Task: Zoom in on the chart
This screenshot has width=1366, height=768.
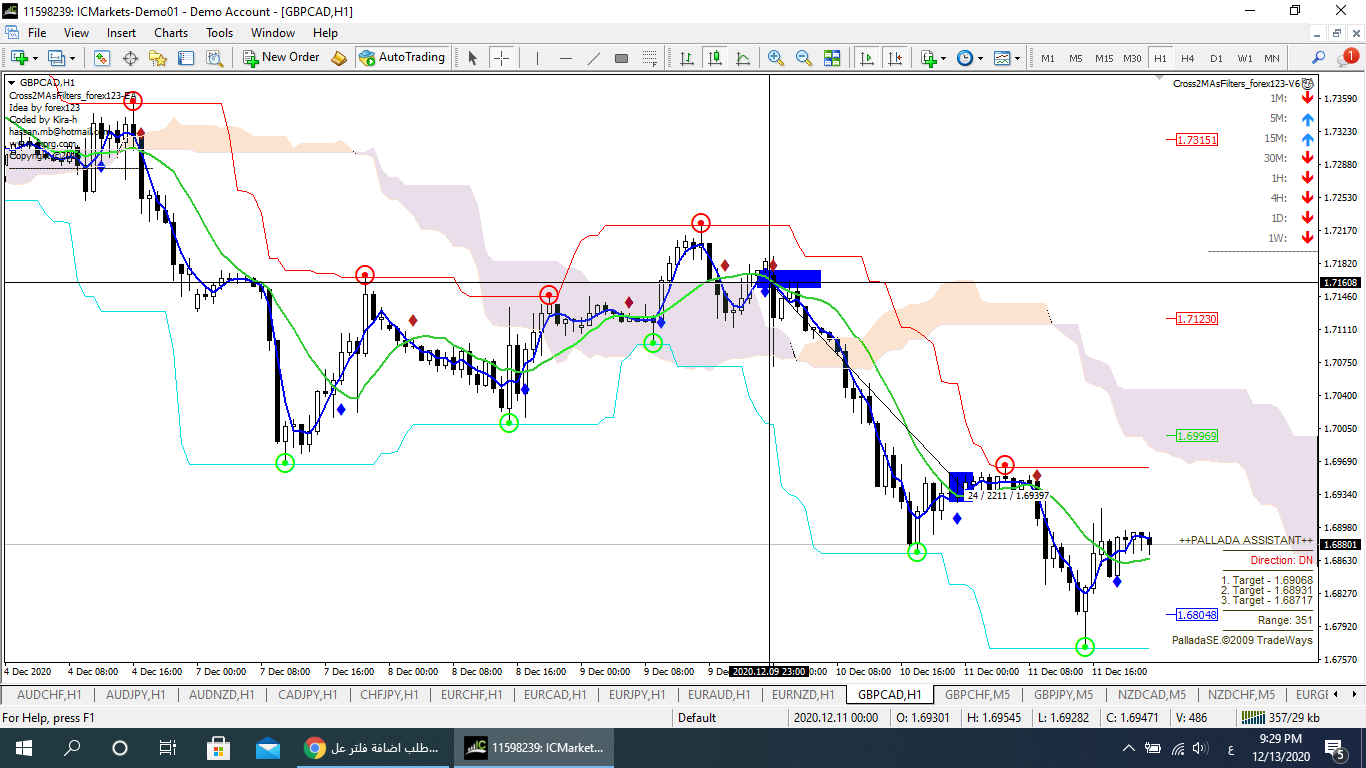Action: 775,58
